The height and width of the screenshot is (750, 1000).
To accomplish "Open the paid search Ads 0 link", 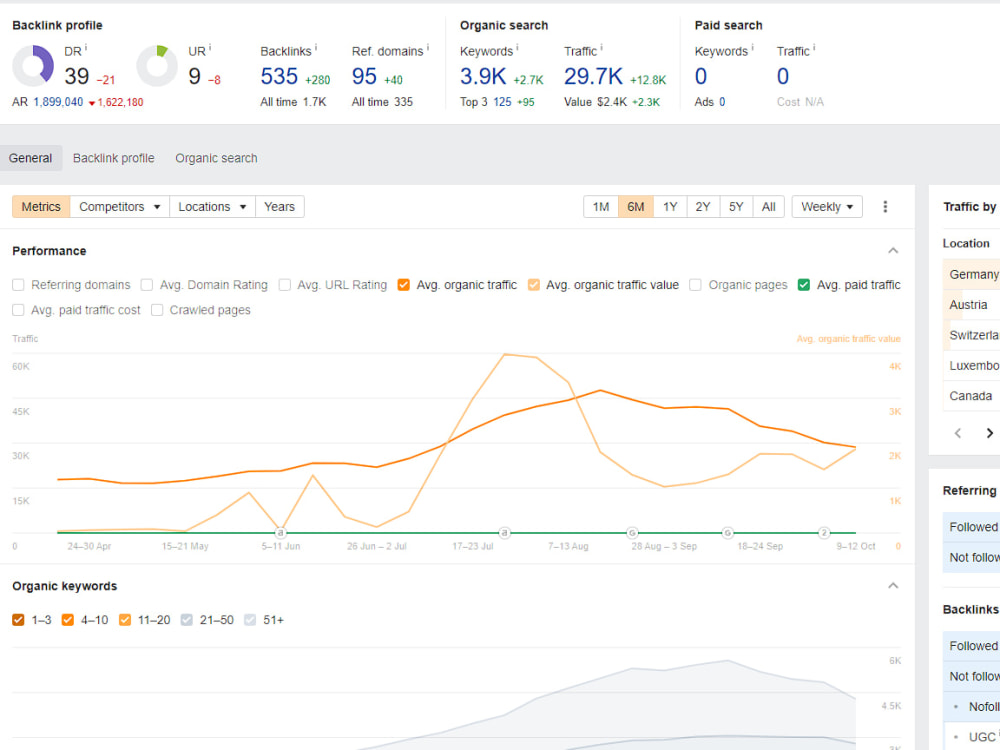I will tap(722, 102).
